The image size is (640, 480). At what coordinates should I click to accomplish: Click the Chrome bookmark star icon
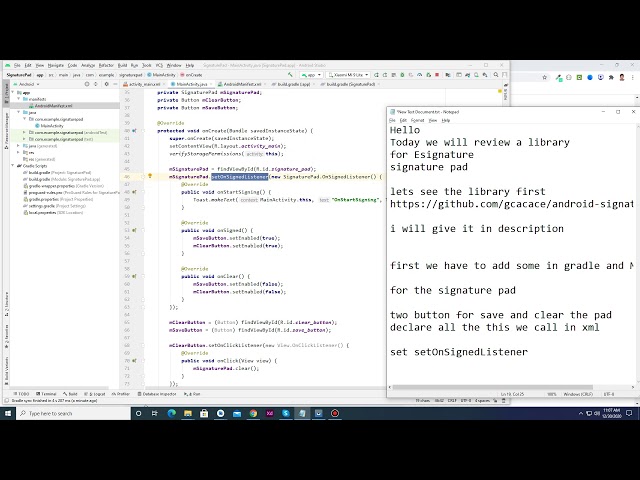point(544,77)
